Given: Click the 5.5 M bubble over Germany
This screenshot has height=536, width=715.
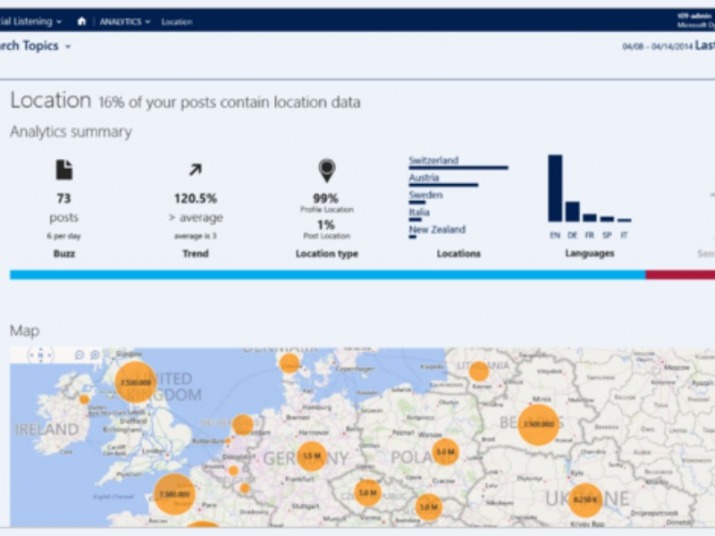Looking at the screenshot, I should [x=311, y=455].
